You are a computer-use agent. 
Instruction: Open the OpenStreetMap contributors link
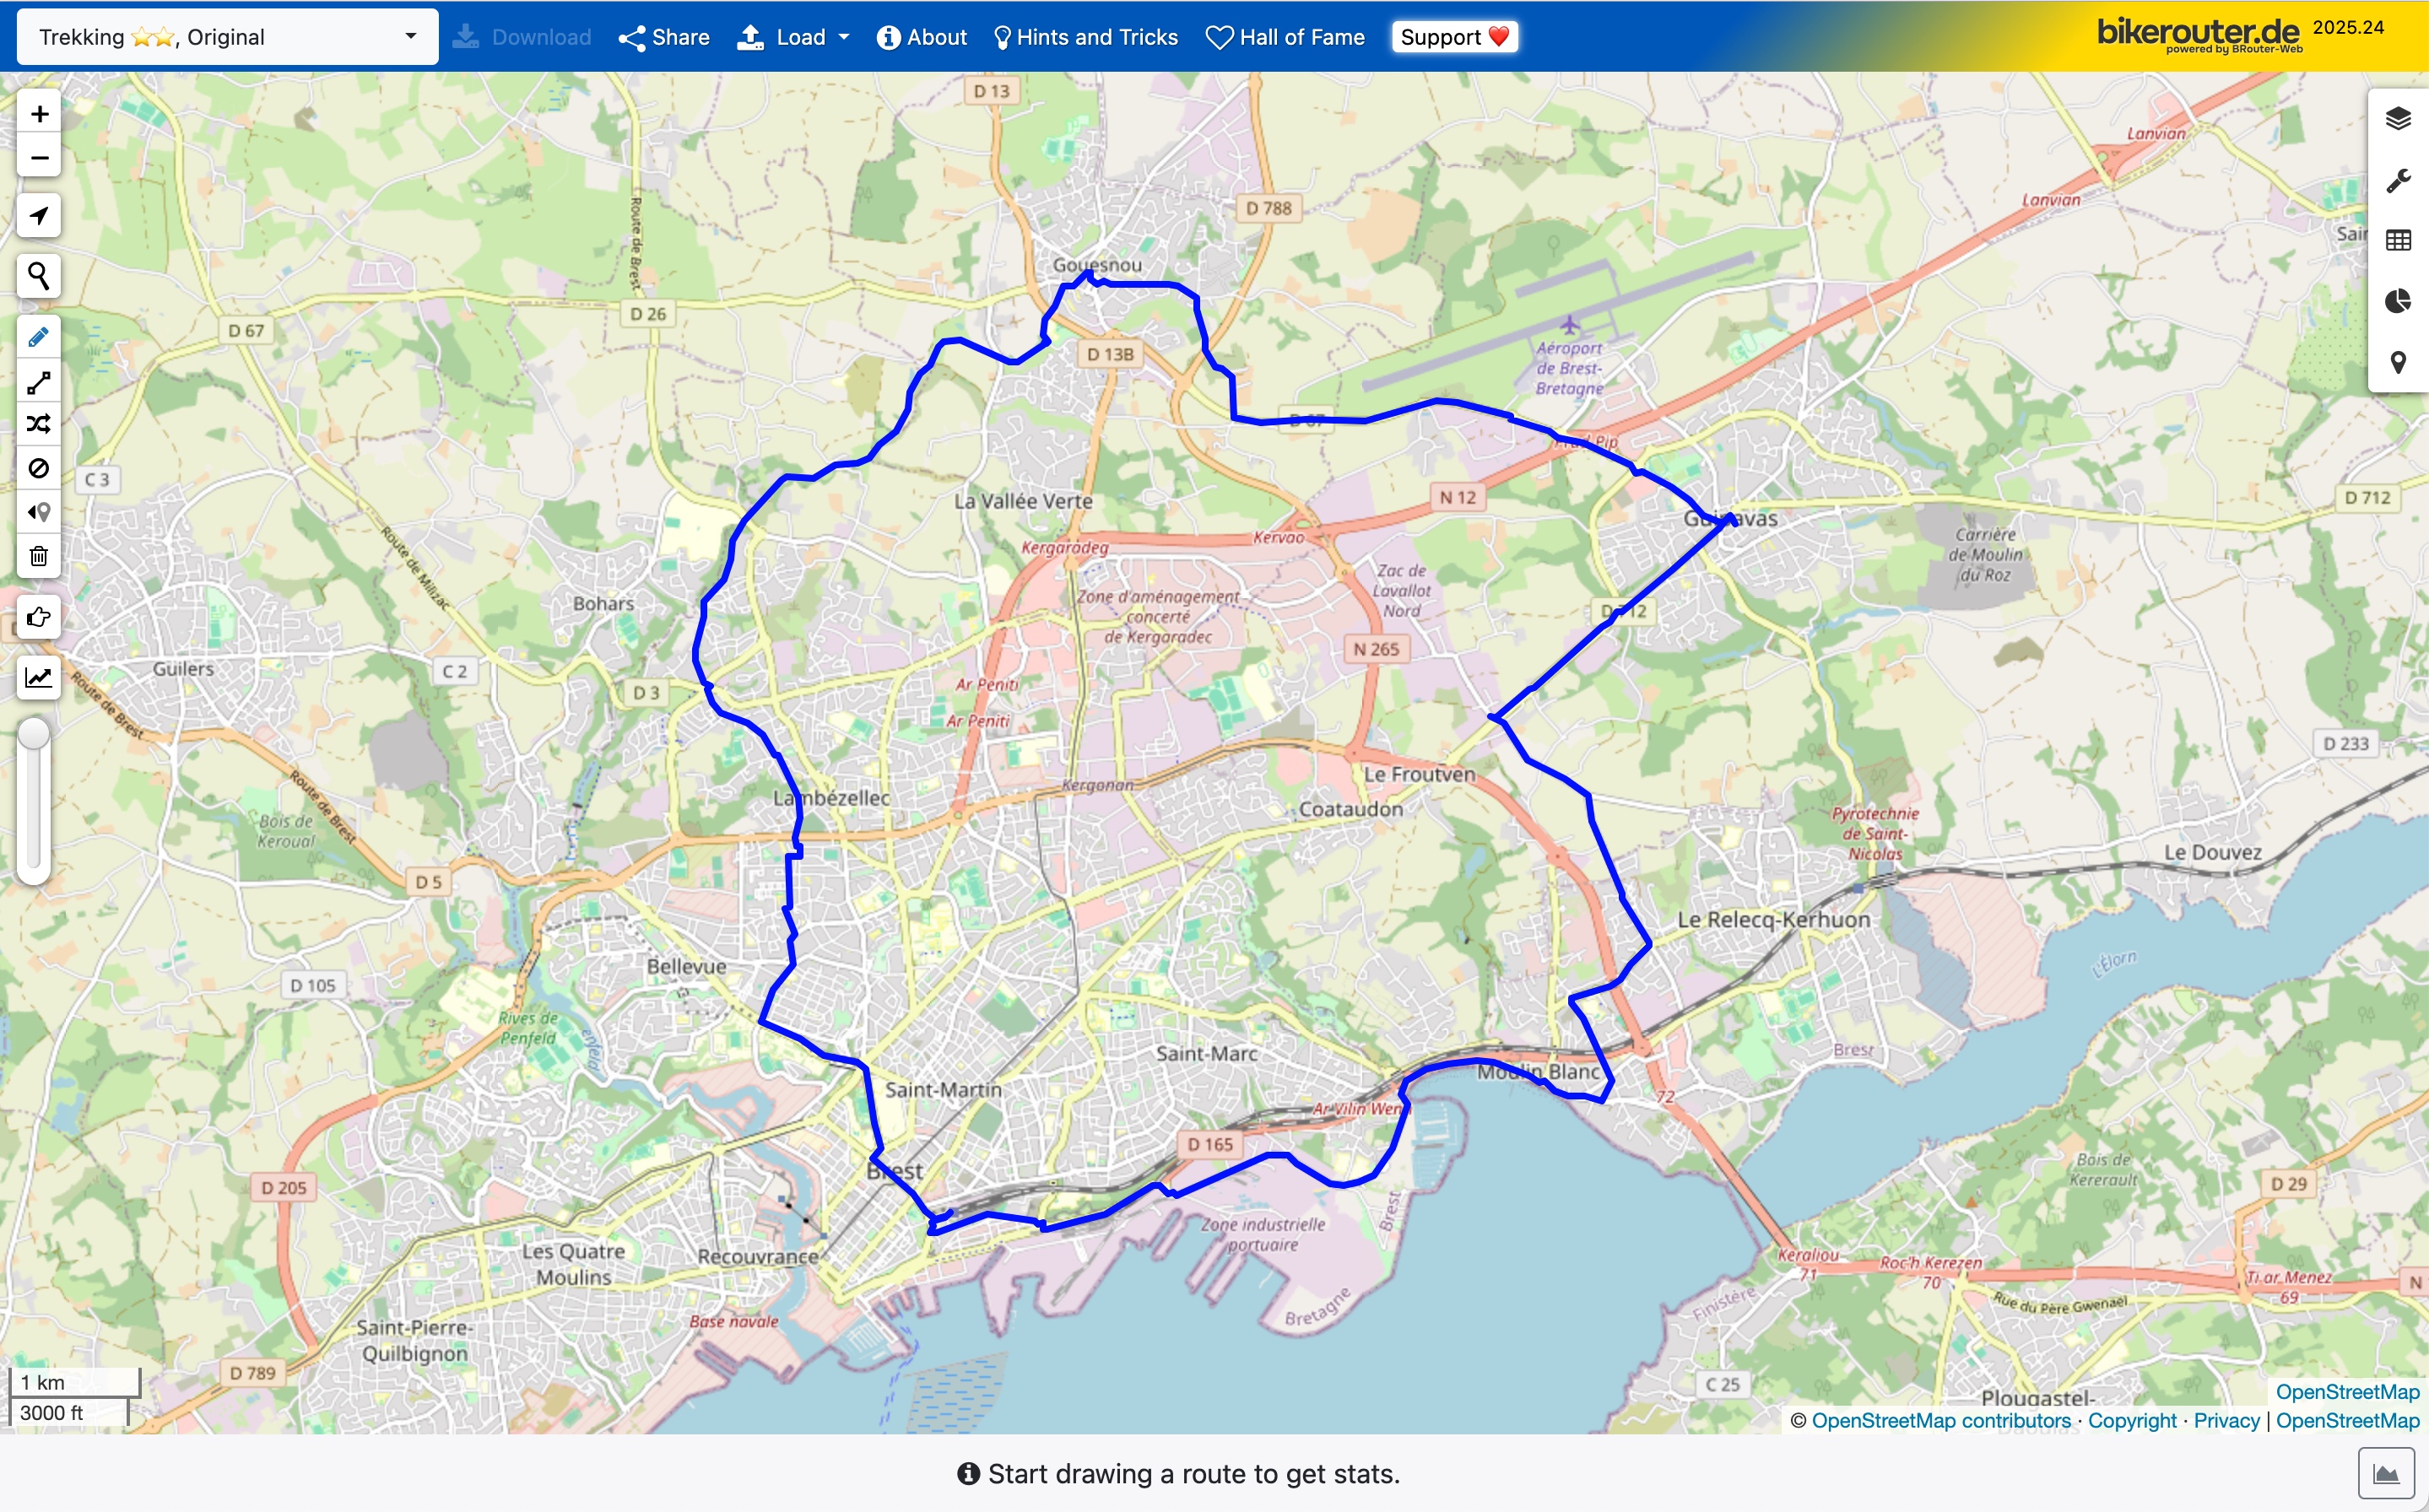[x=1940, y=1421]
